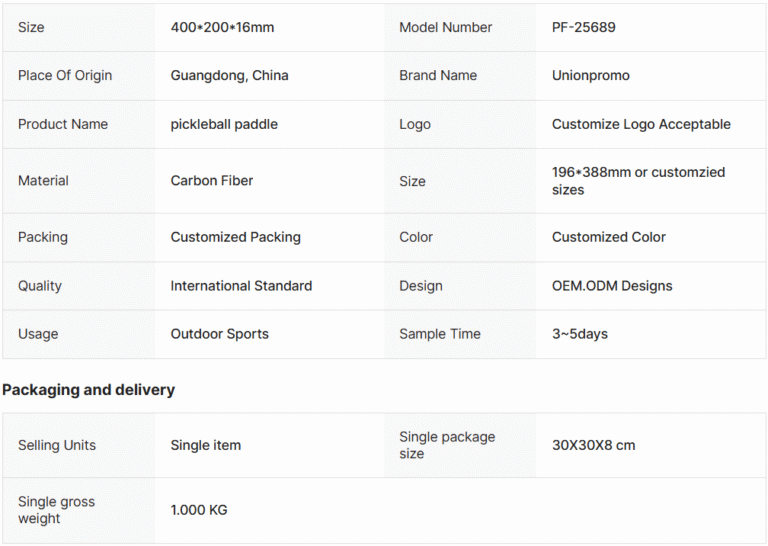768x546 pixels.
Task: Select the 3~5days sample time value
Action: click(x=580, y=334)
